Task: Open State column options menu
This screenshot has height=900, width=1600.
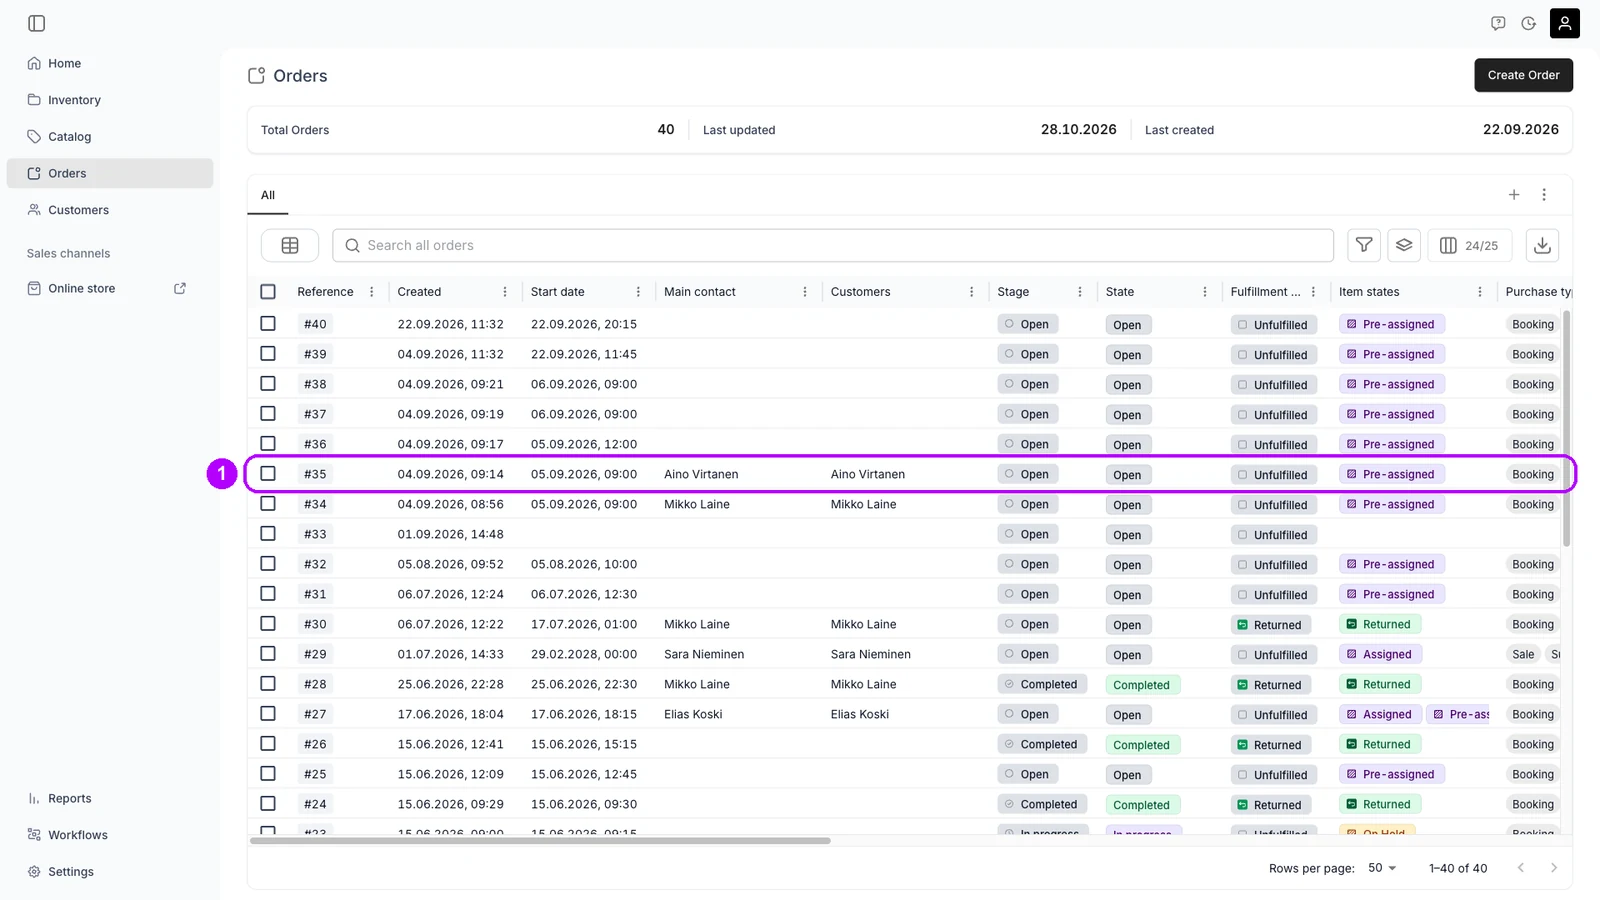Action: (1205, 292)
